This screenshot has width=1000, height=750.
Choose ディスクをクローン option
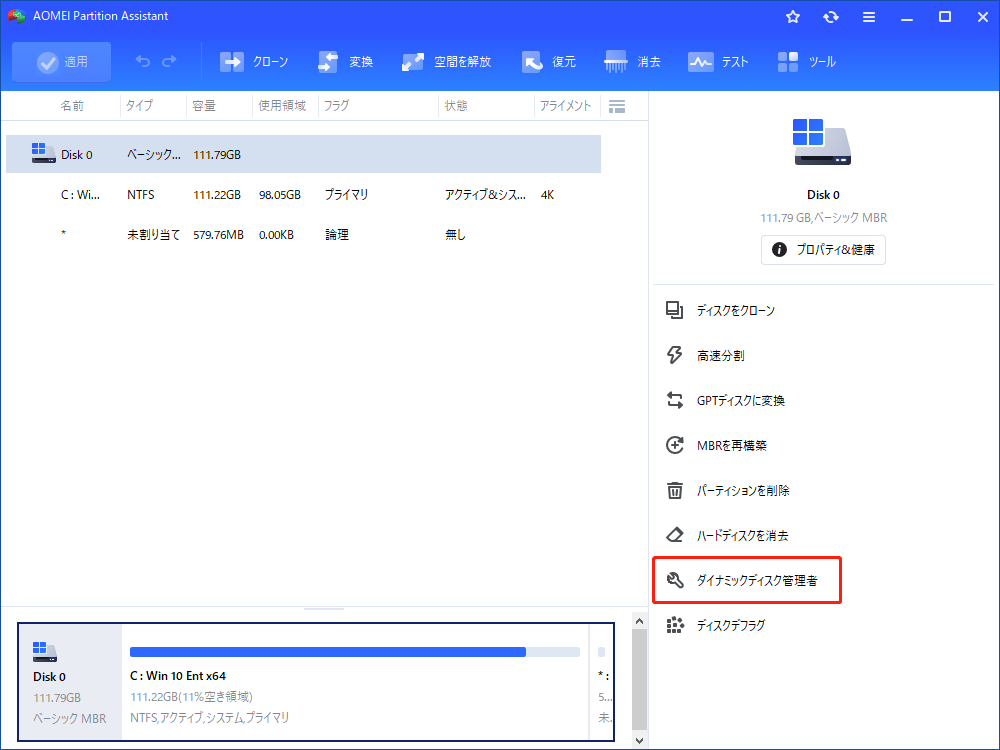(x=721, y=311)
